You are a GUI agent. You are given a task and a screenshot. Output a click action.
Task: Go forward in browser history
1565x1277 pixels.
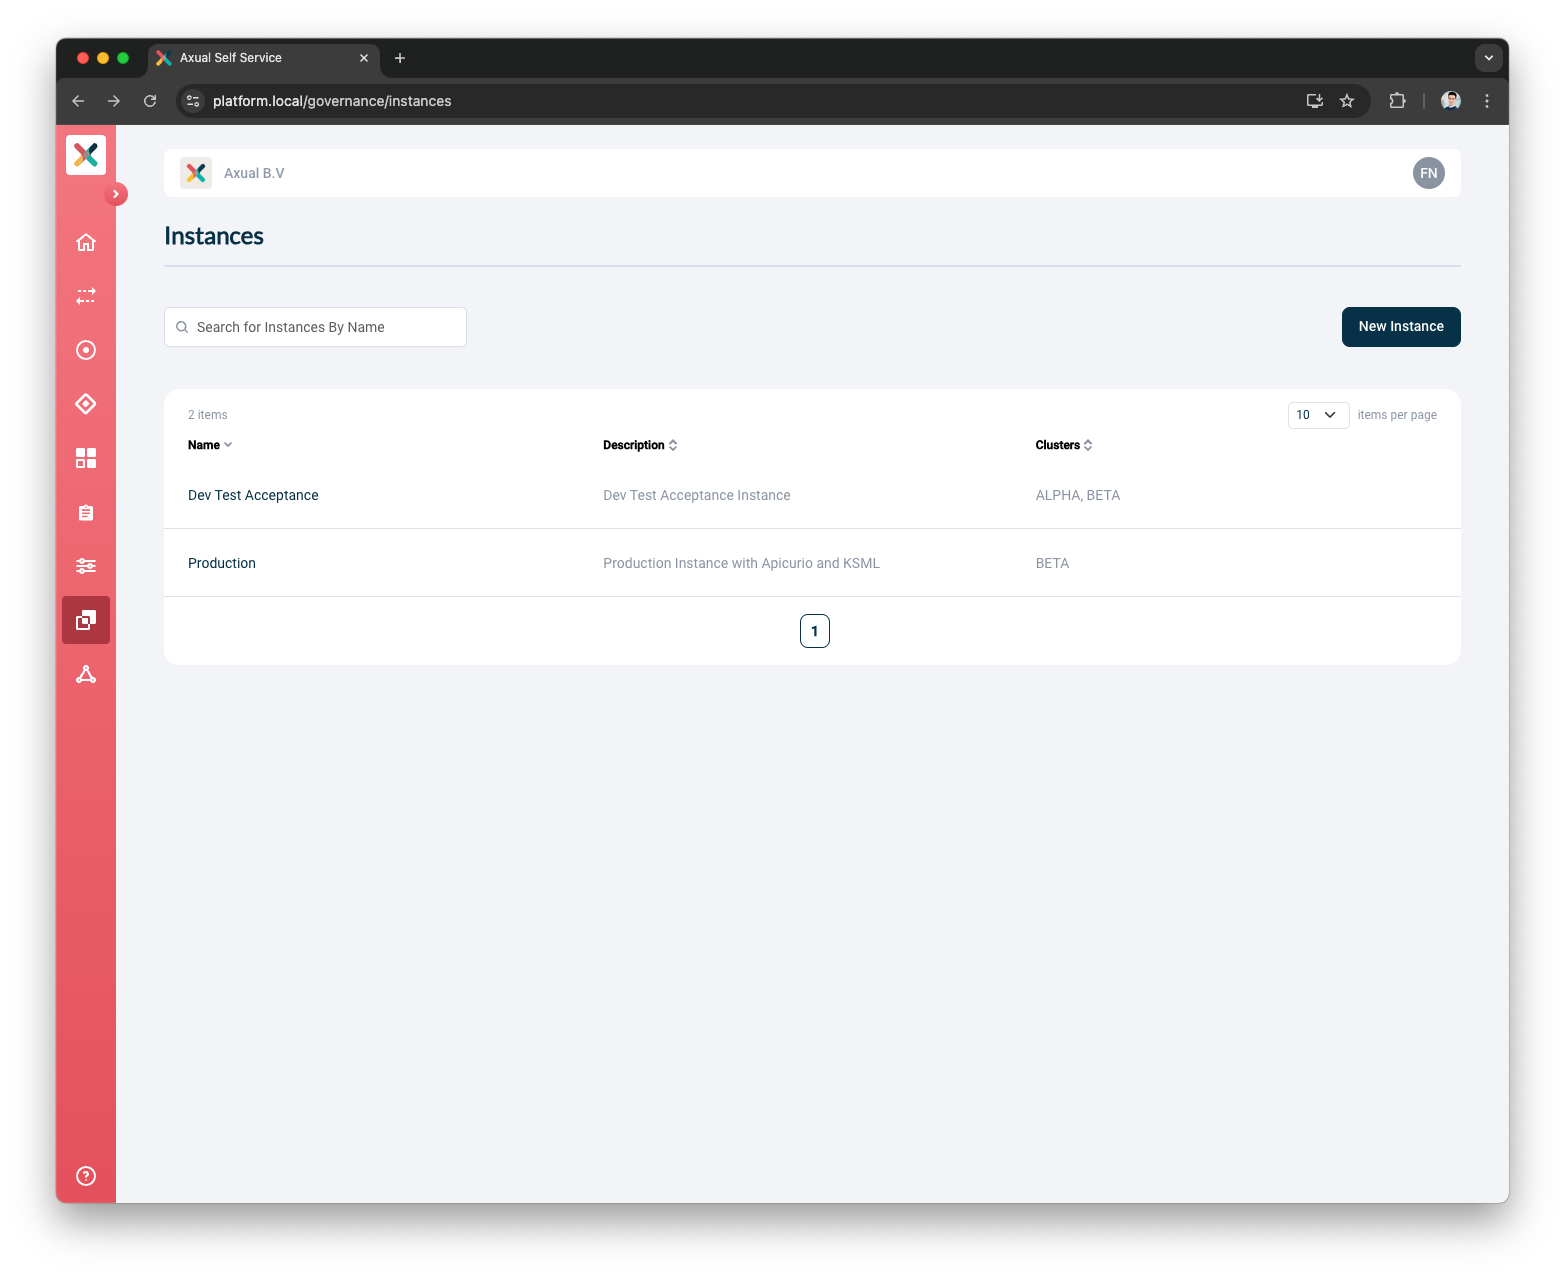(114, 101)
